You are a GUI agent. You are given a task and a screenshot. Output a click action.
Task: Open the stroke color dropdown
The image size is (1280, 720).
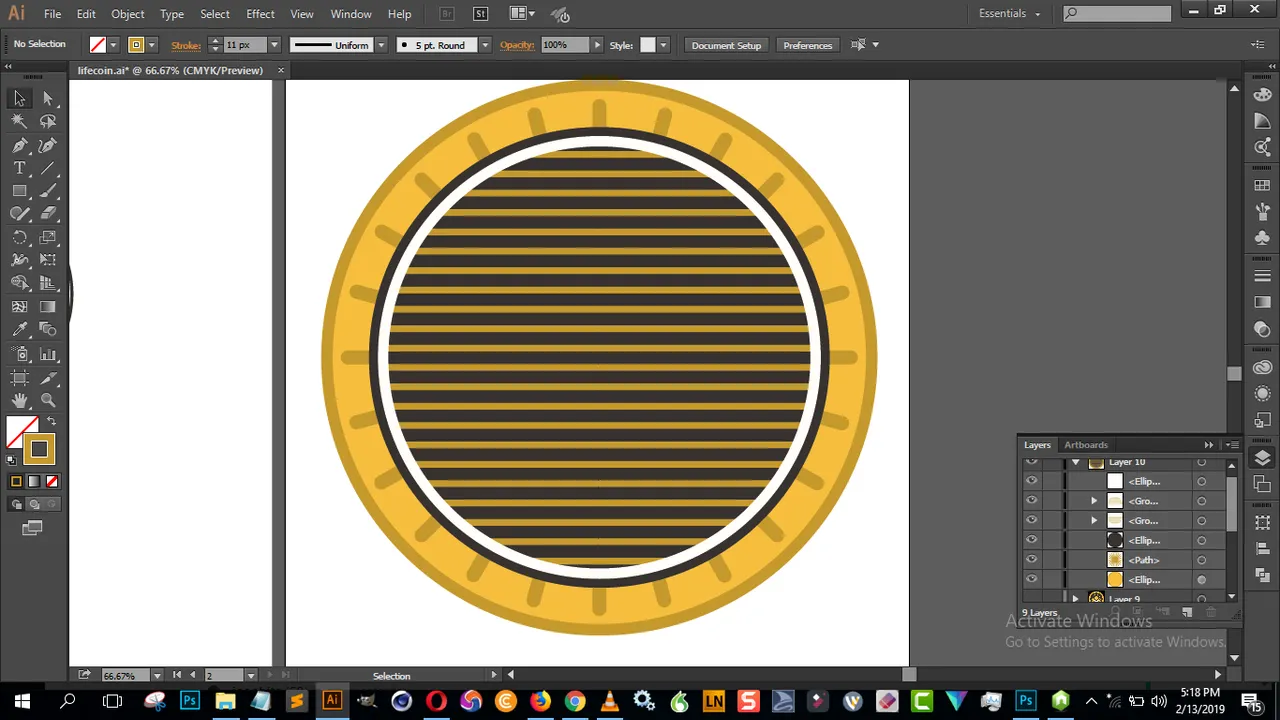coord(152,45)
